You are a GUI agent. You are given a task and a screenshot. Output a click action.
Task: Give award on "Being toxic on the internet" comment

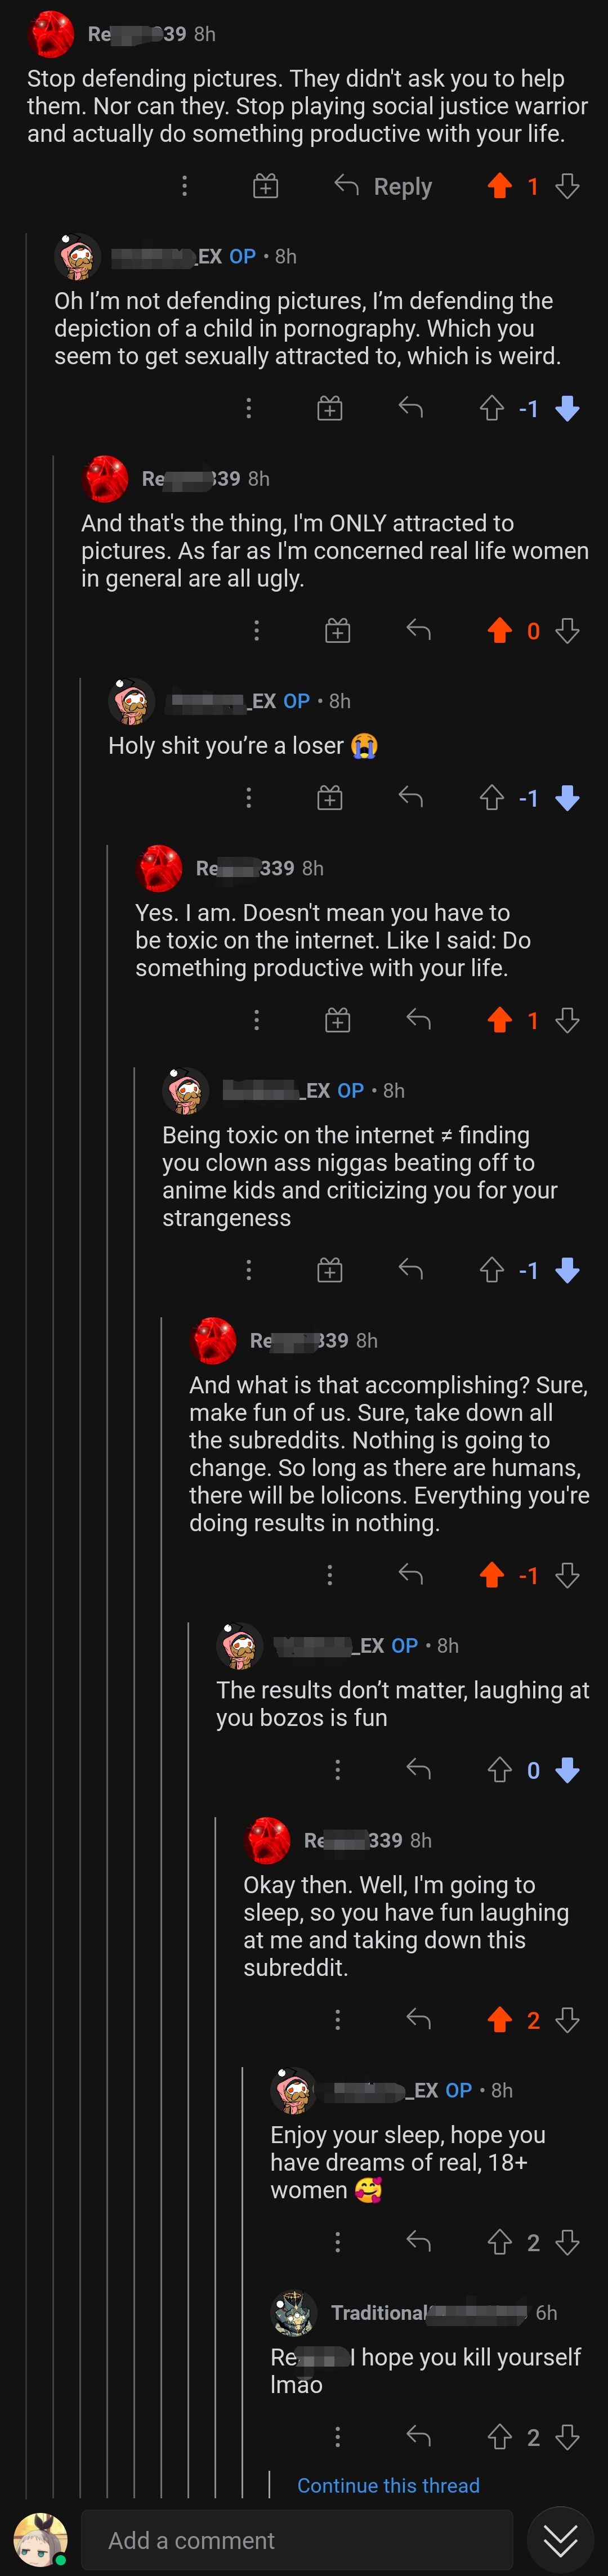coord(330,1270)
